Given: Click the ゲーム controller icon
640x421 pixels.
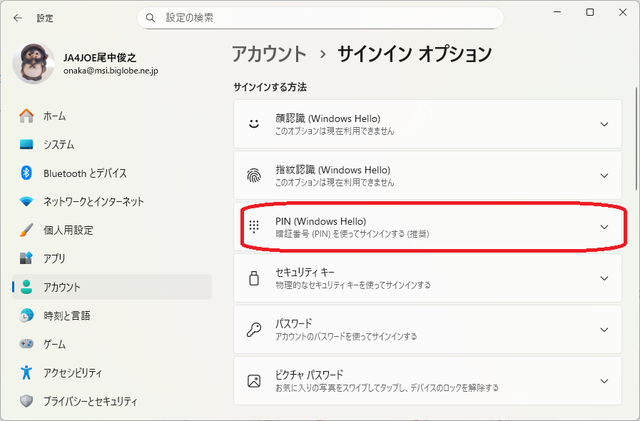Looking at the screenshot, I should coord(27,344).
